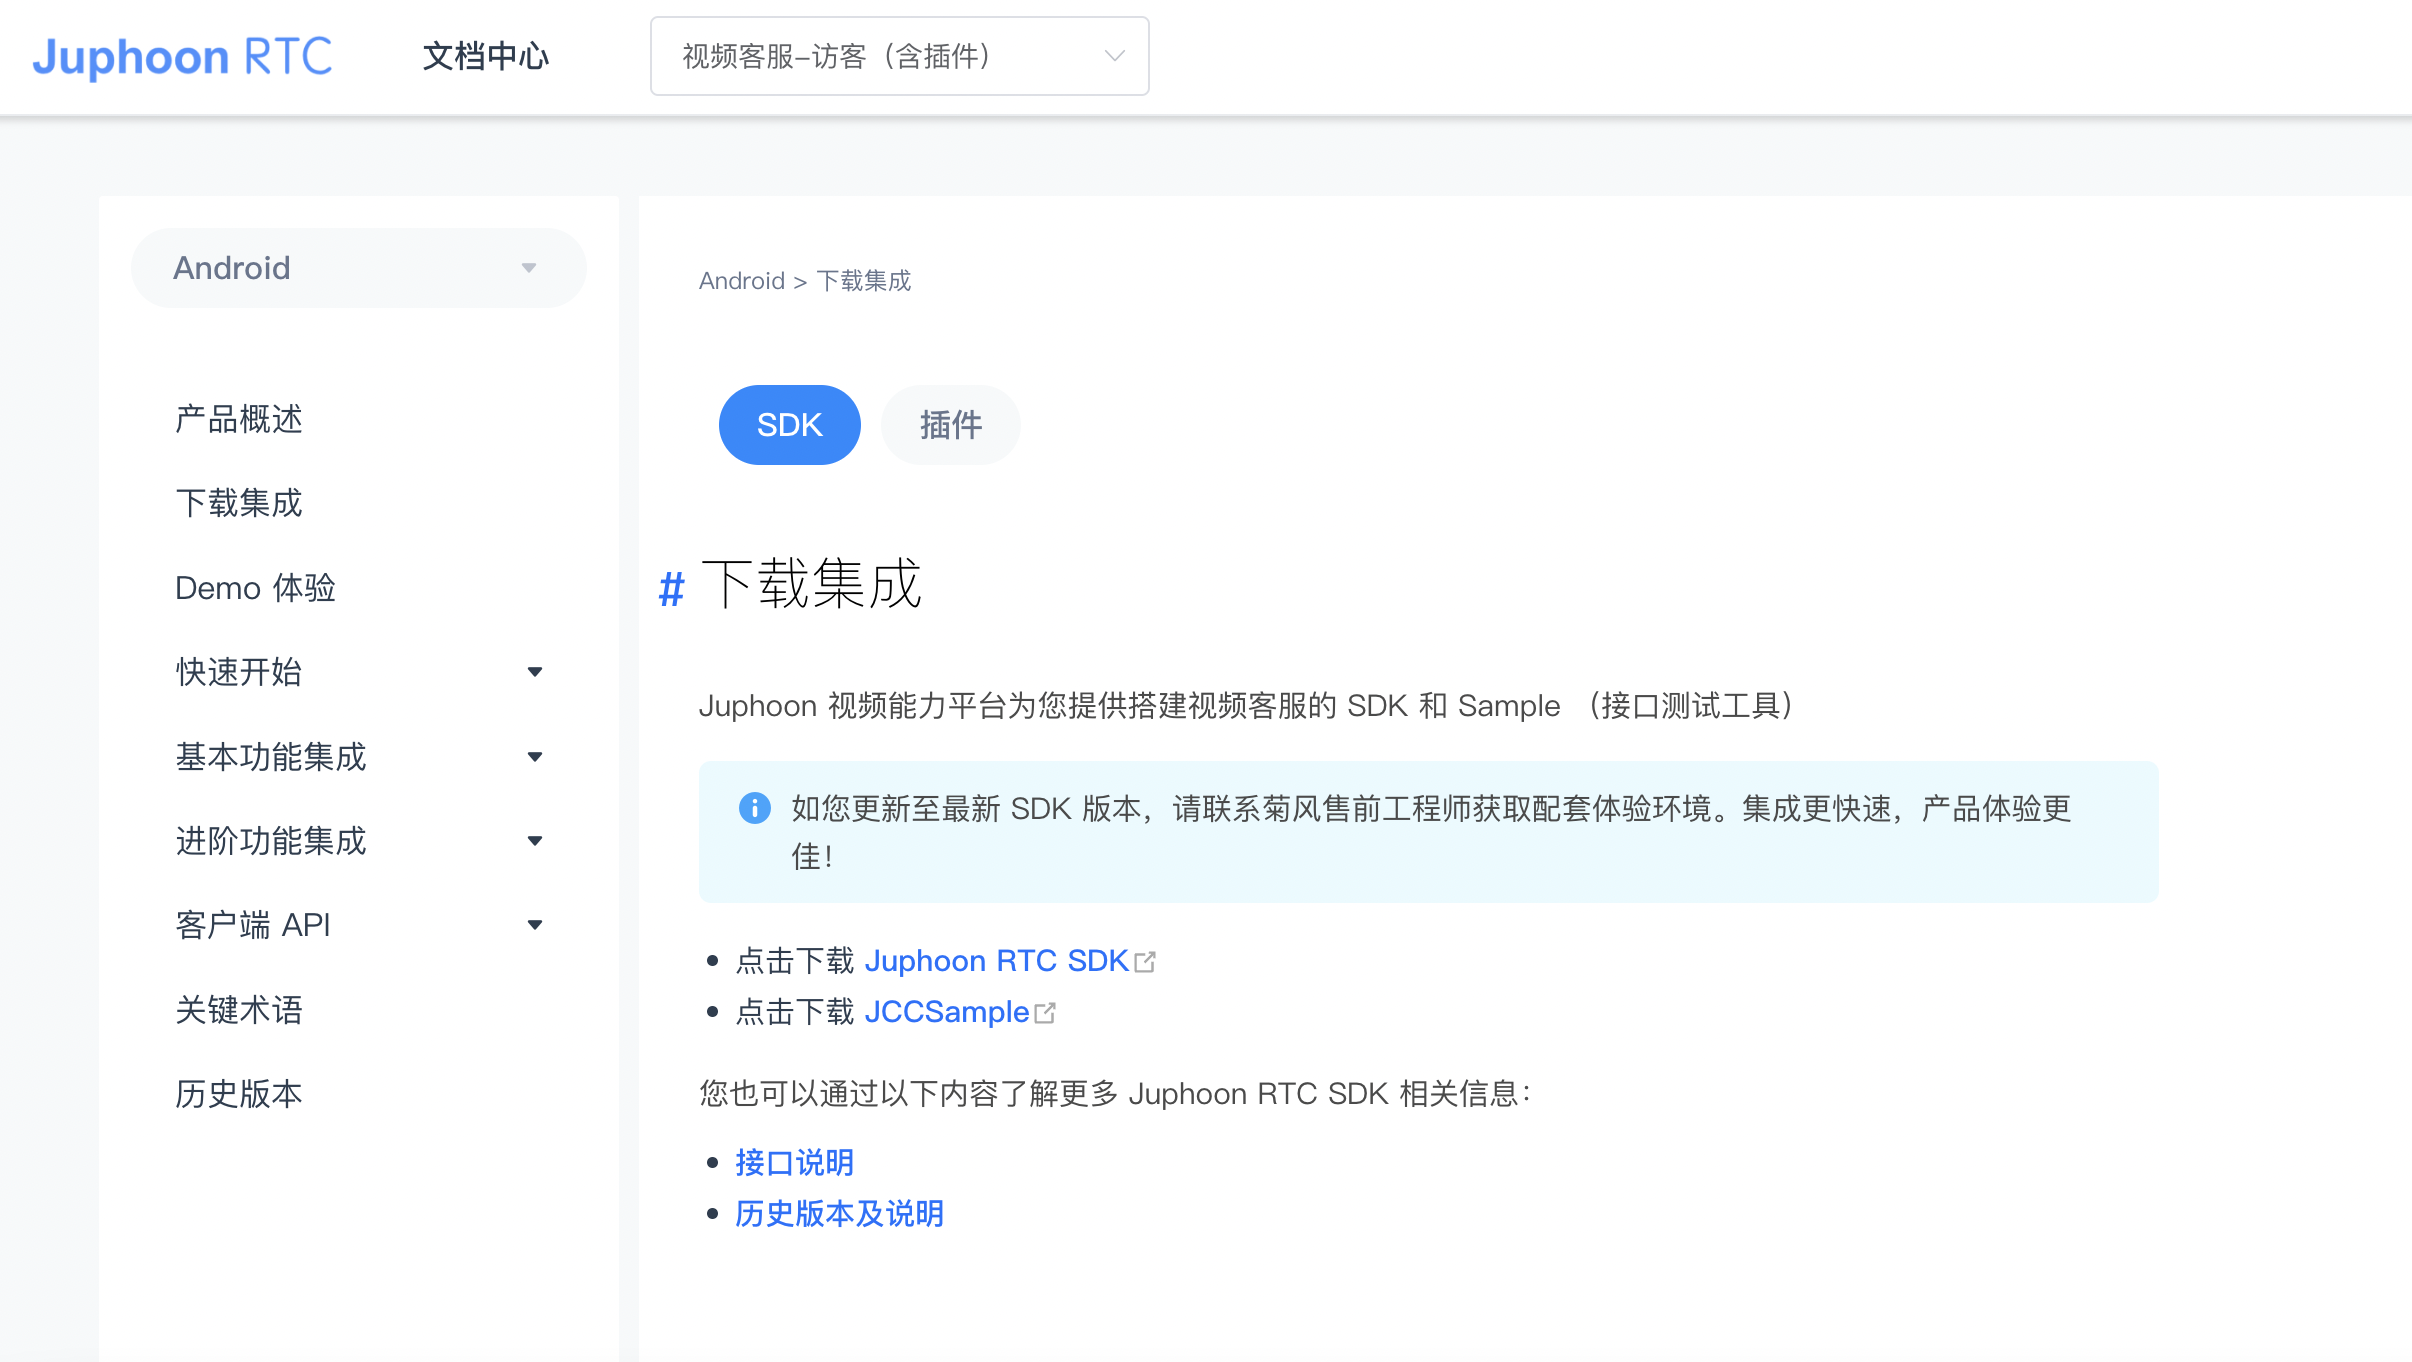
Task: Open the 视频客服-访客 product dropdown
Action: click(898, 56)
